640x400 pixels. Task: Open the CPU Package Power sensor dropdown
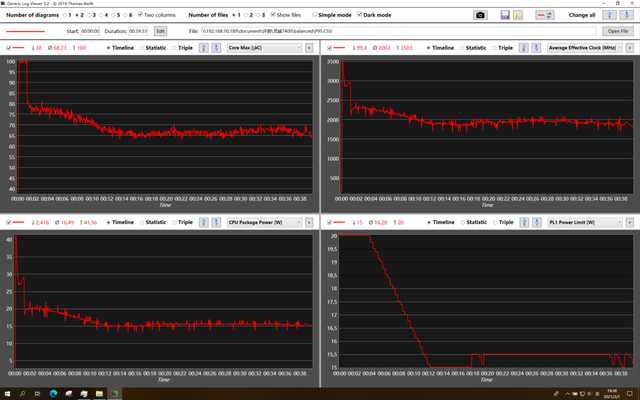264,222
